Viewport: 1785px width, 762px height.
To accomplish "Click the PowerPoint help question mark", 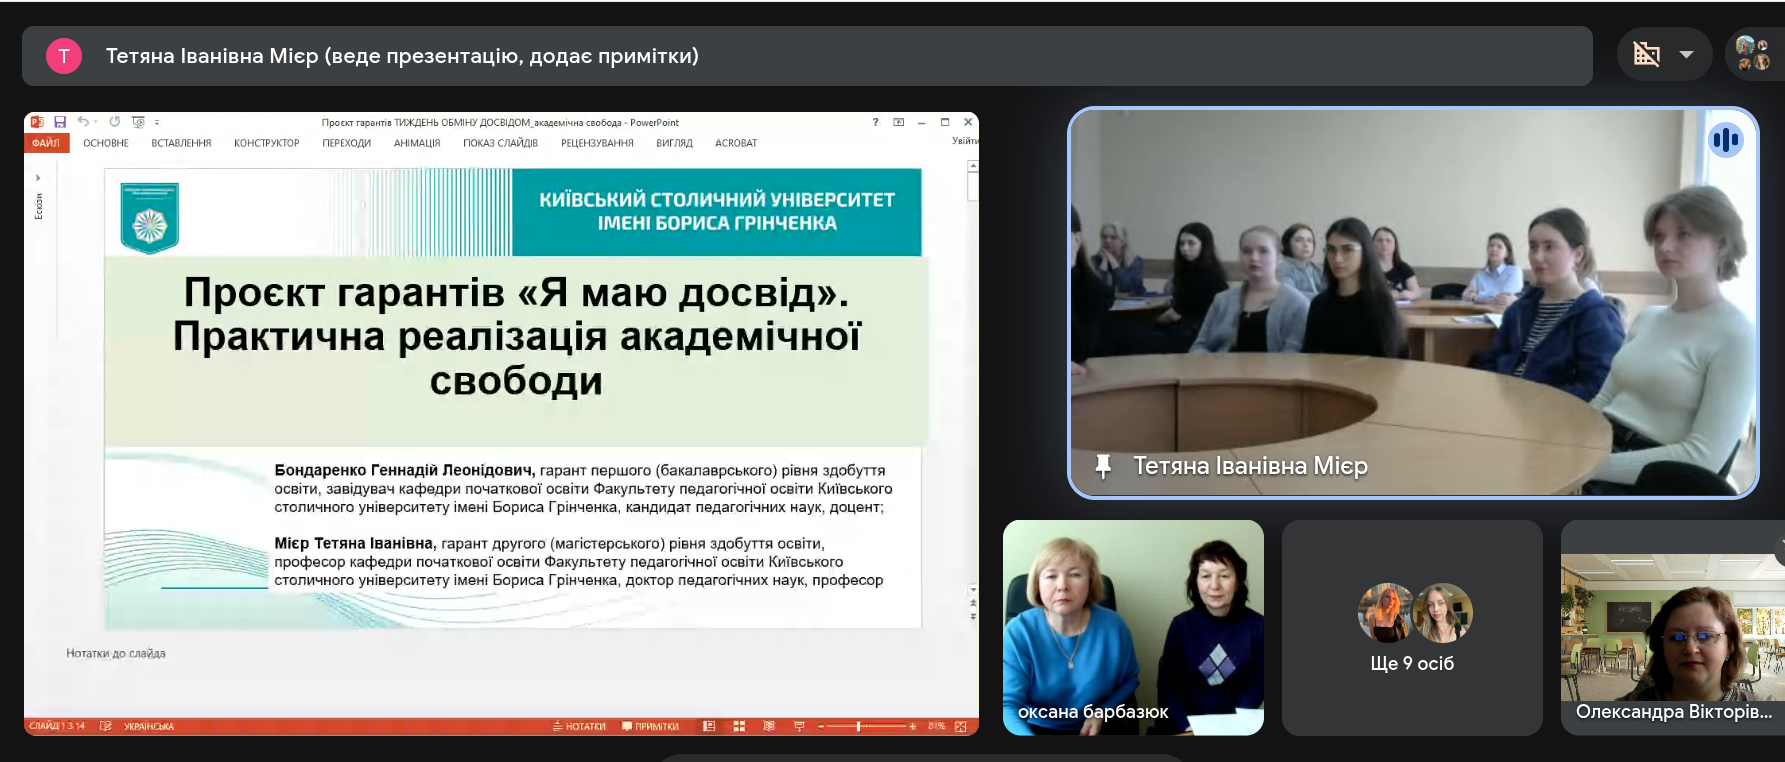I will tap(876, 122).
